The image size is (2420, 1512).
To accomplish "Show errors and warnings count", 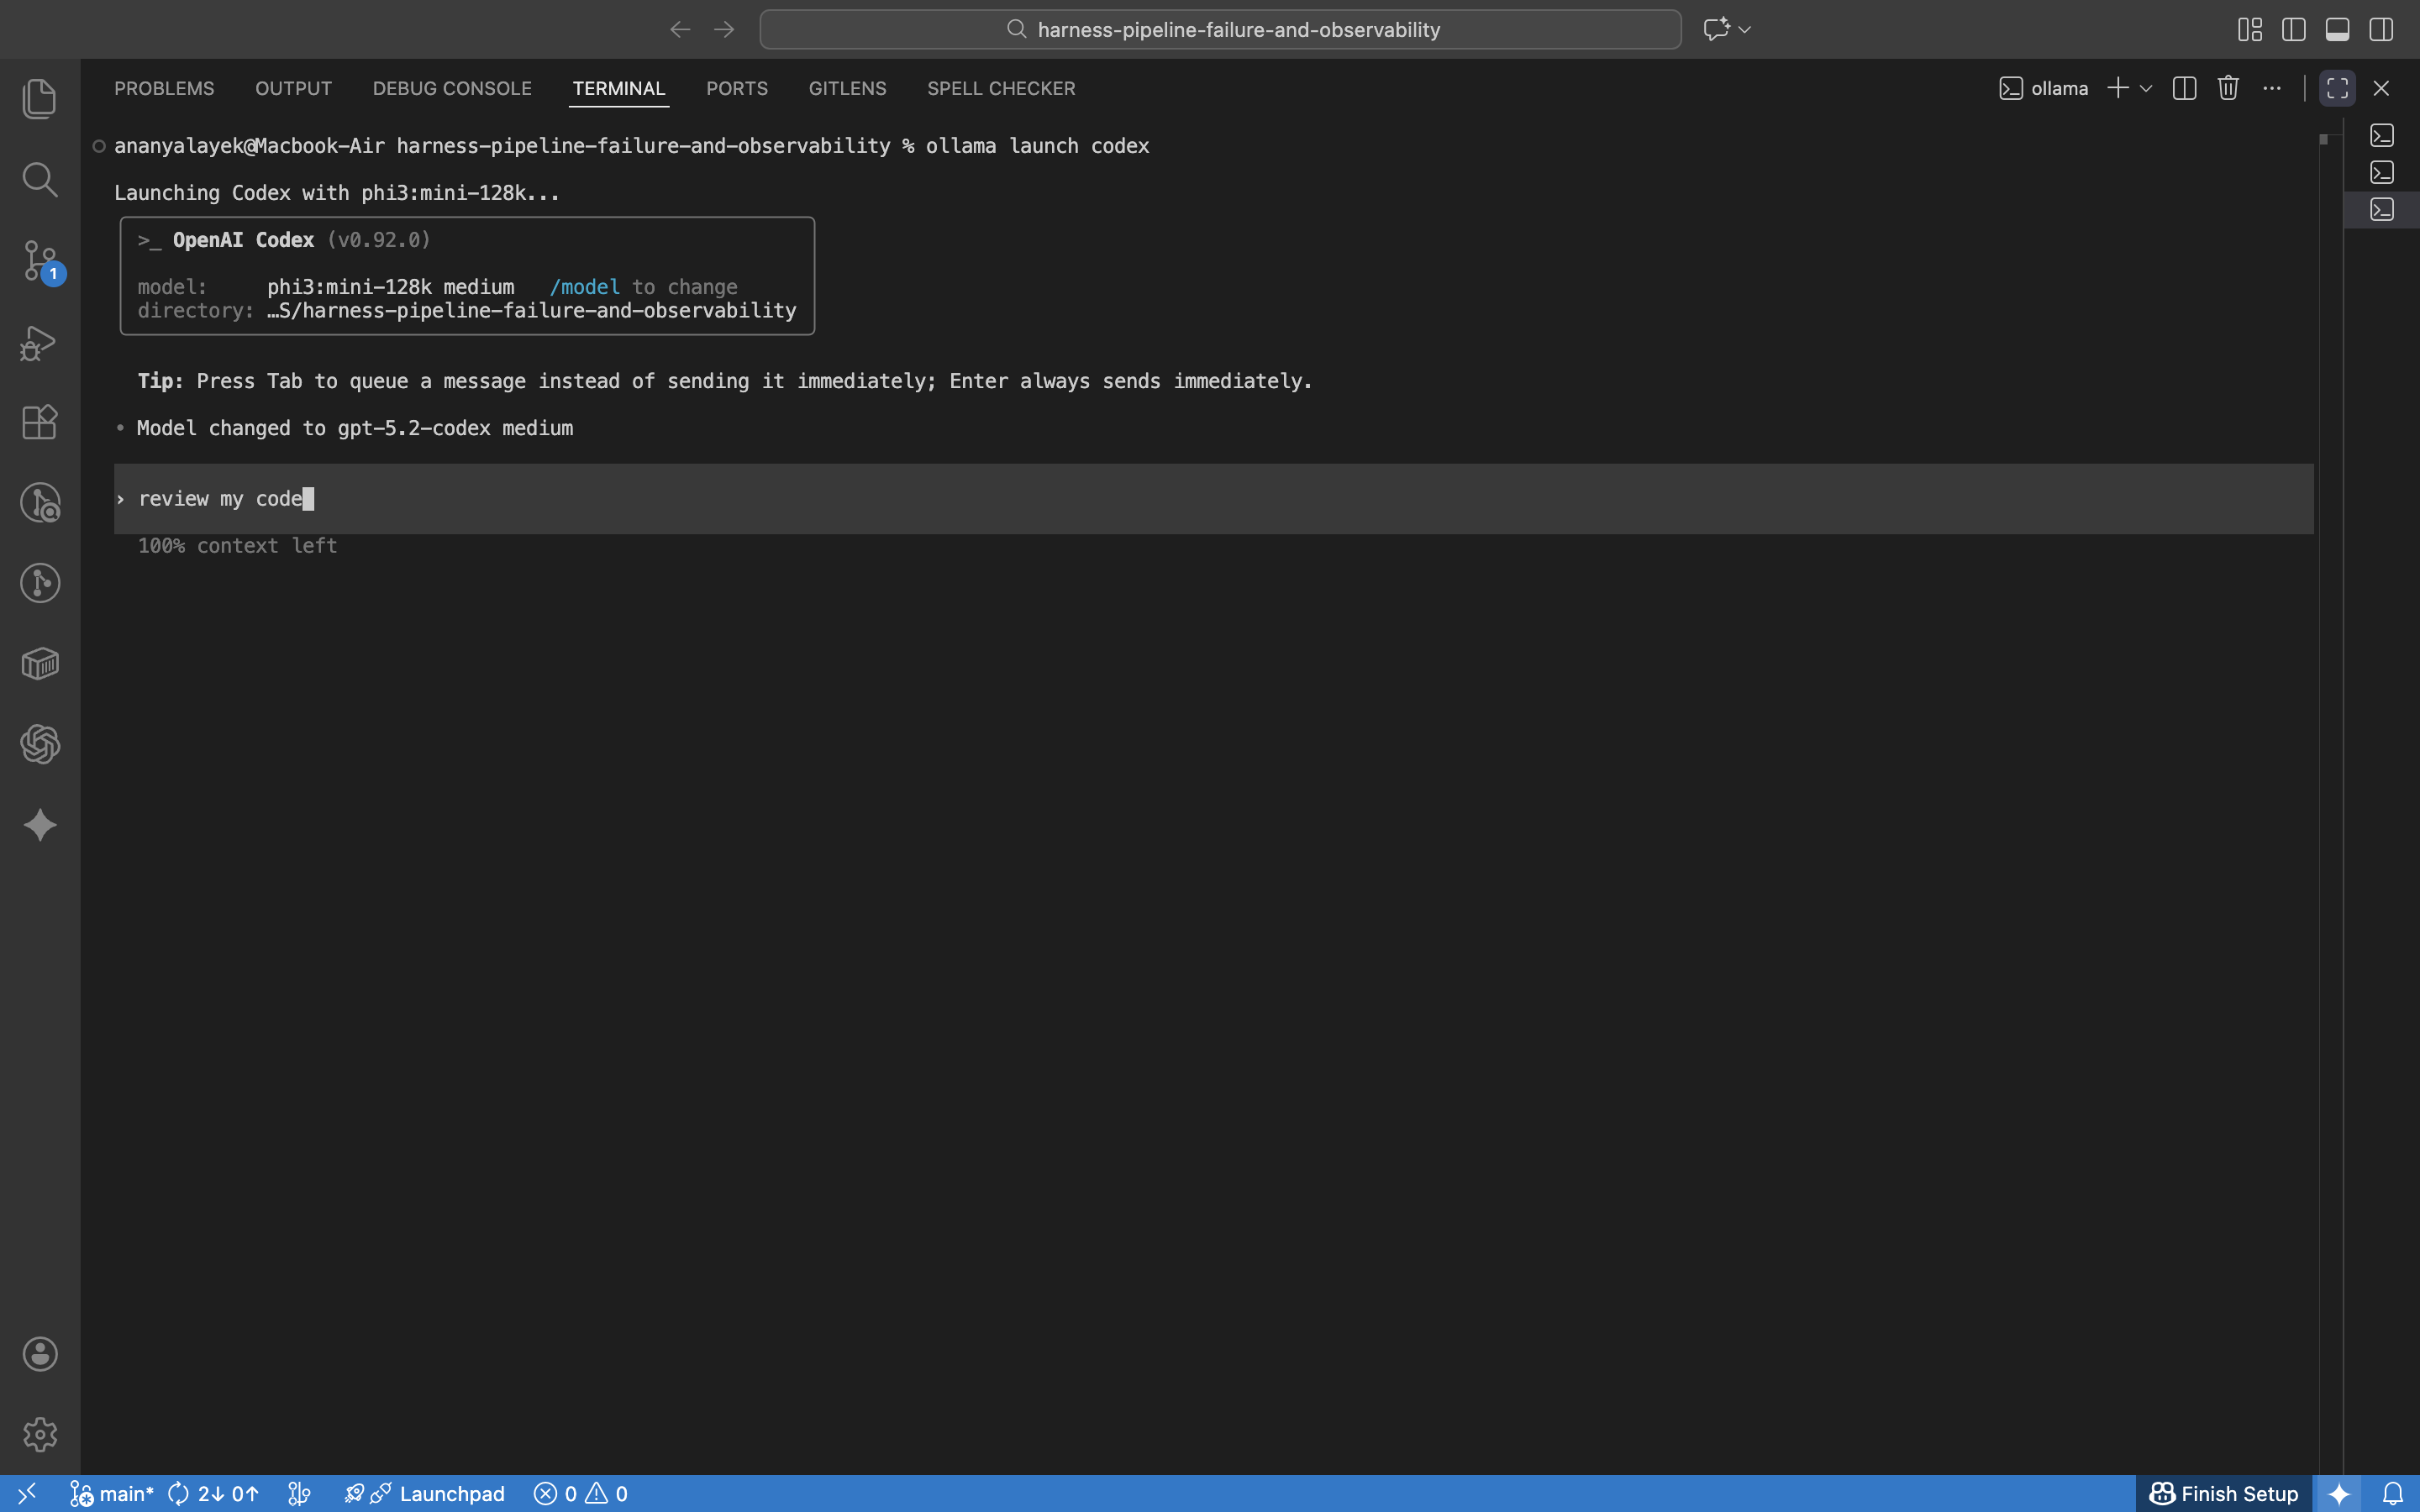I will click(x=580, y=1493).
